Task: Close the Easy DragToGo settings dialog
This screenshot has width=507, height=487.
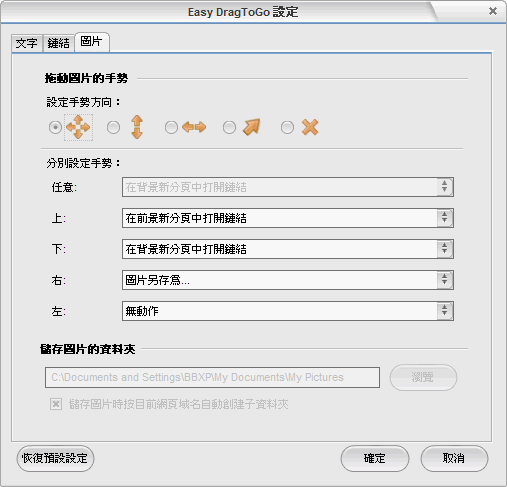Action: click(x=493, y=11)
